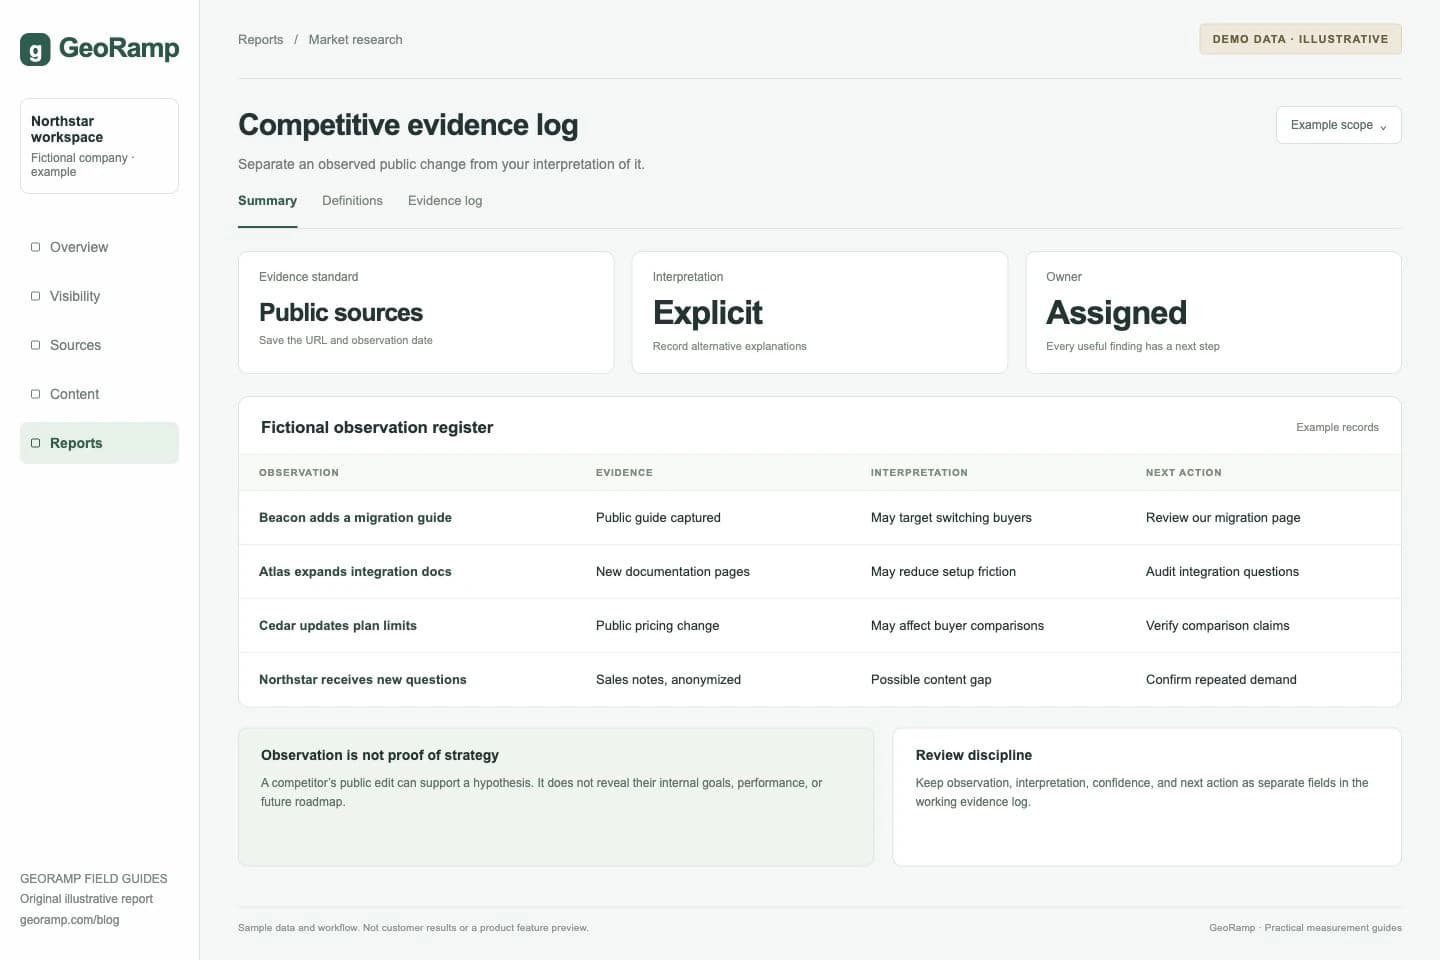The width and height of the screenshot is (1440, 960).
Task: Click the GeoRamp brand name
Action: pyautogui.click(x=119, y=48)
